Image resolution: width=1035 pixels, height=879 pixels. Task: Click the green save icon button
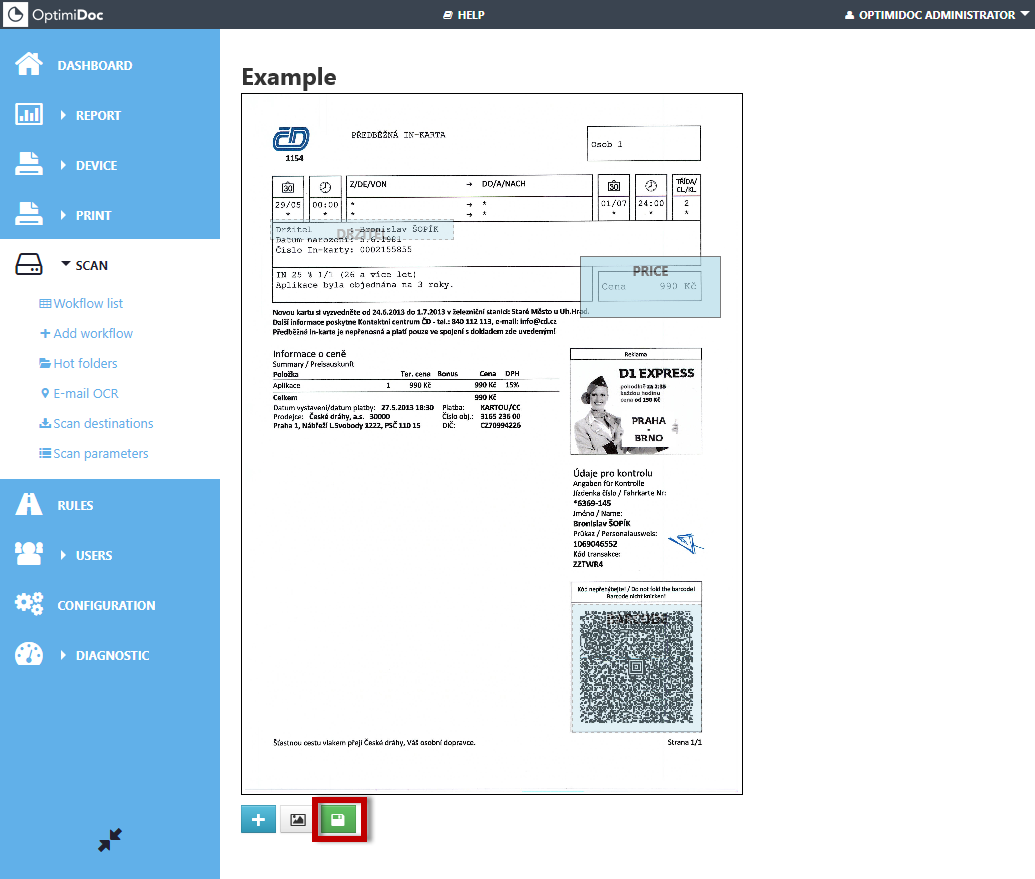click(338, 820)
